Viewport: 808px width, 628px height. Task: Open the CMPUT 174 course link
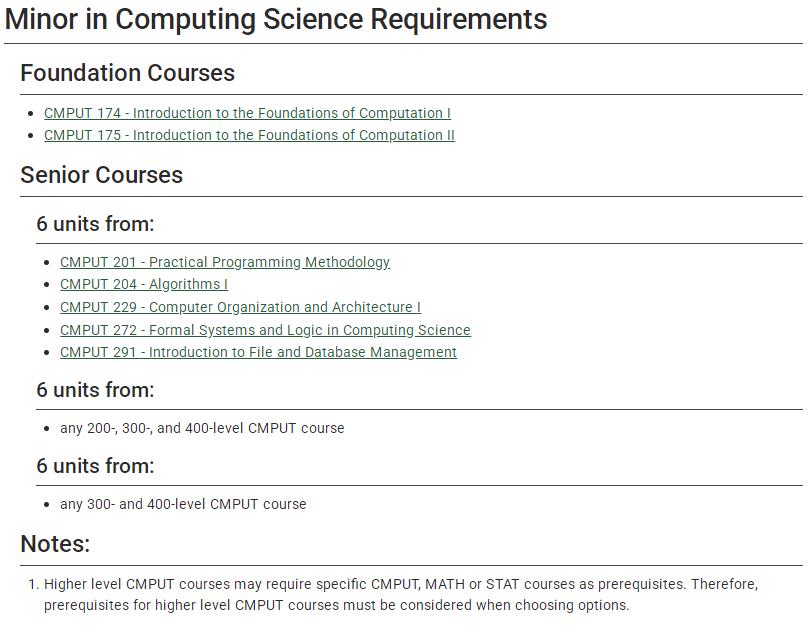(247, 113)
